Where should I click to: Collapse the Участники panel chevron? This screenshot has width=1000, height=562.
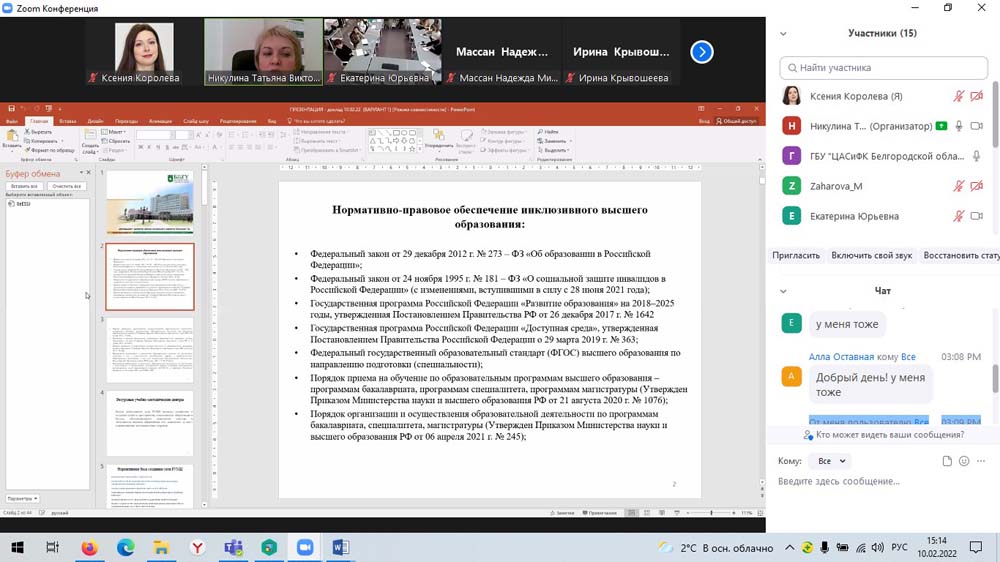(783, 33)
